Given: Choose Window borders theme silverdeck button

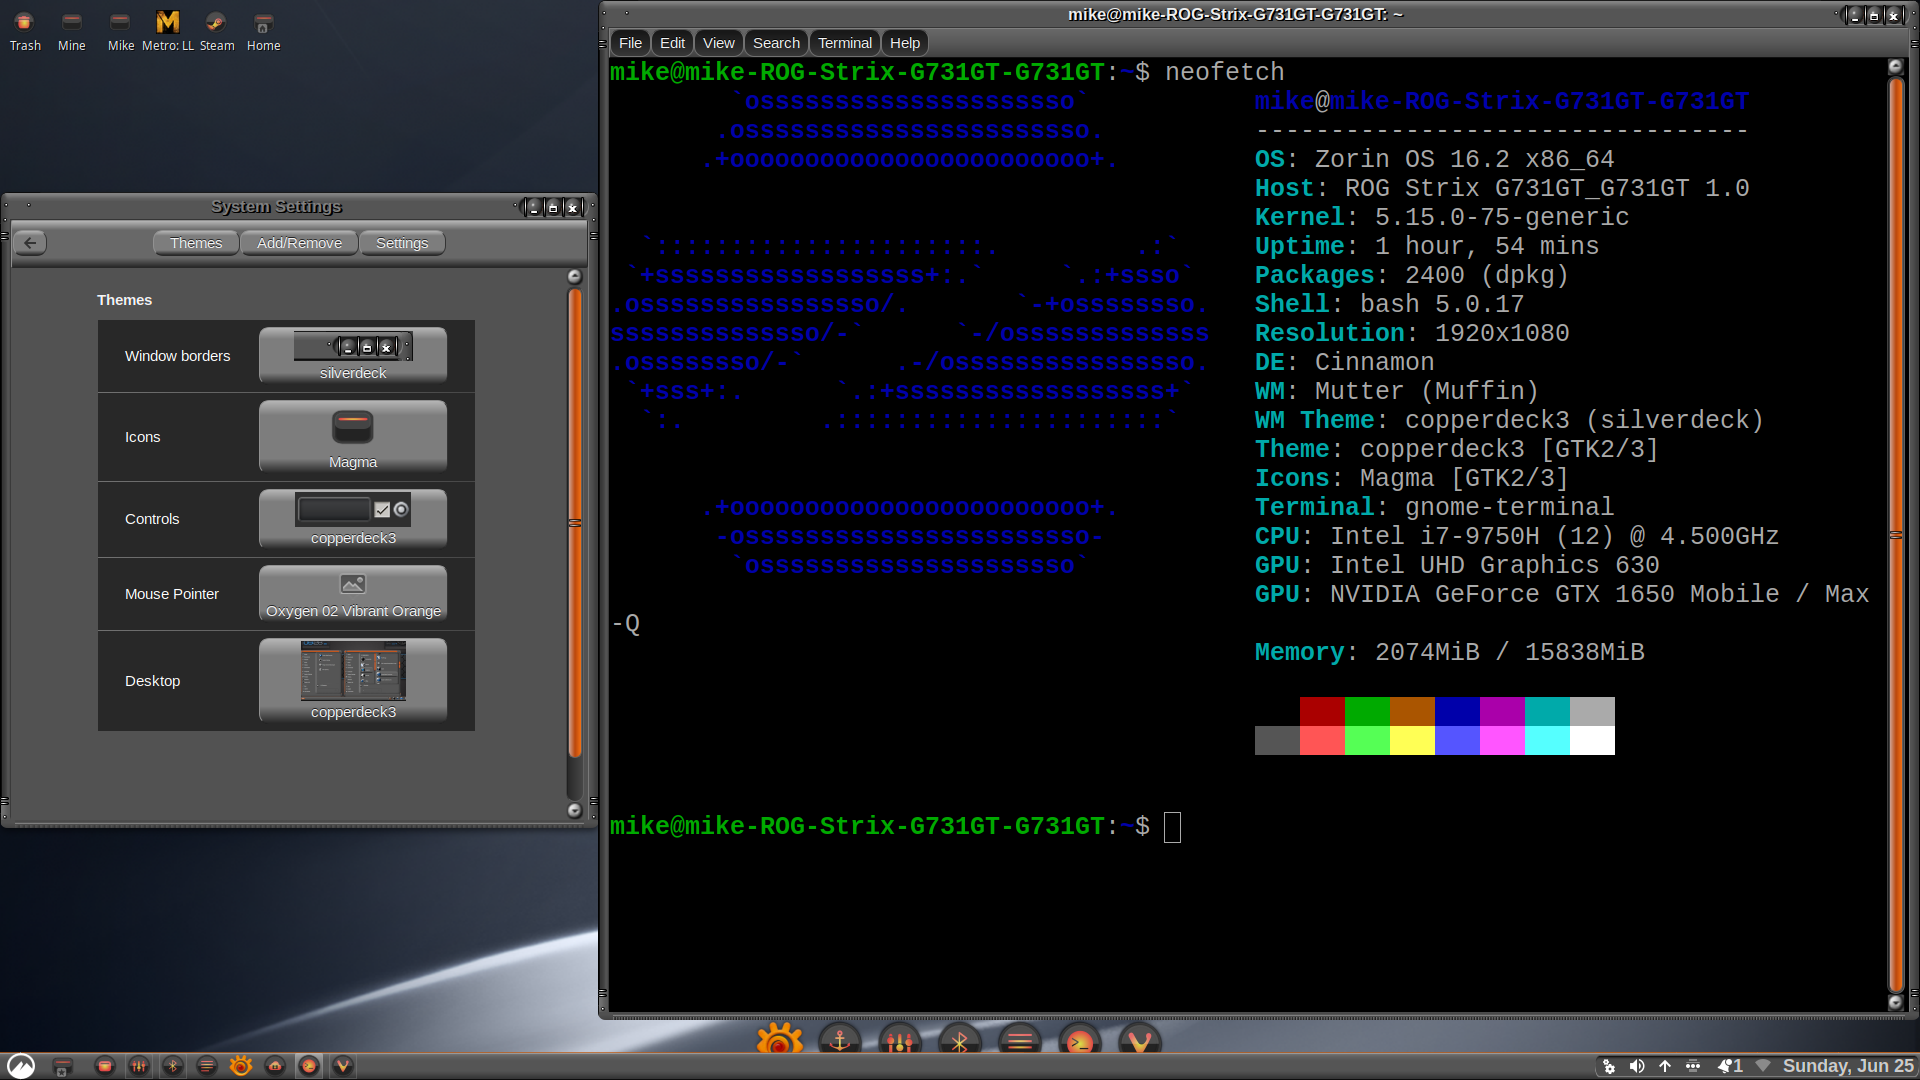Looking at the screenshot, I should (x=353, y=355).
